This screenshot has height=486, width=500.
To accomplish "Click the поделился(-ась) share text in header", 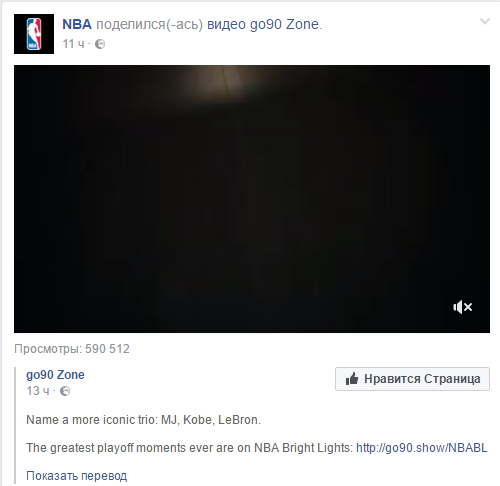I will [x=149, y=24].
